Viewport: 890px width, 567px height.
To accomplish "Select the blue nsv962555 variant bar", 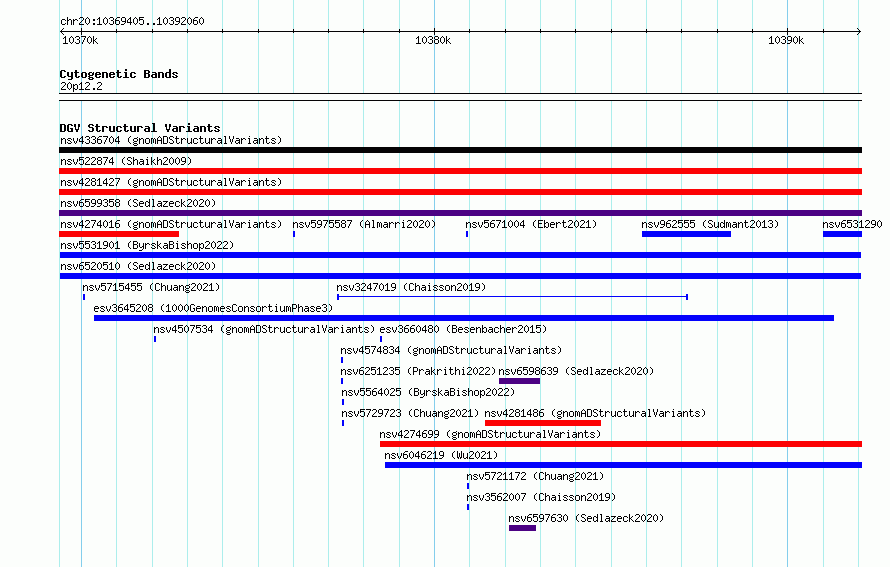I will click(686, 234).
